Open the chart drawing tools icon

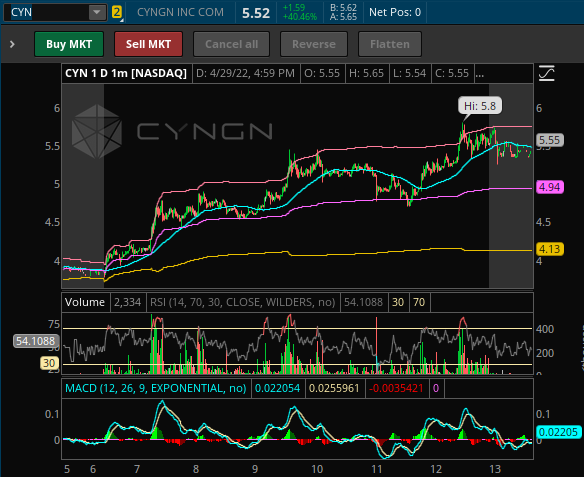point(547,73)
